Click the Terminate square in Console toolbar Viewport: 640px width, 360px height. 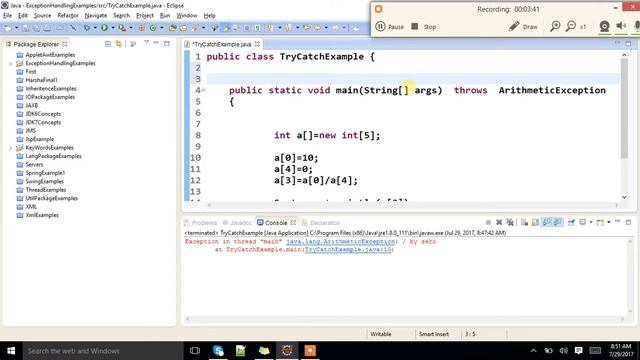(488, 222)
